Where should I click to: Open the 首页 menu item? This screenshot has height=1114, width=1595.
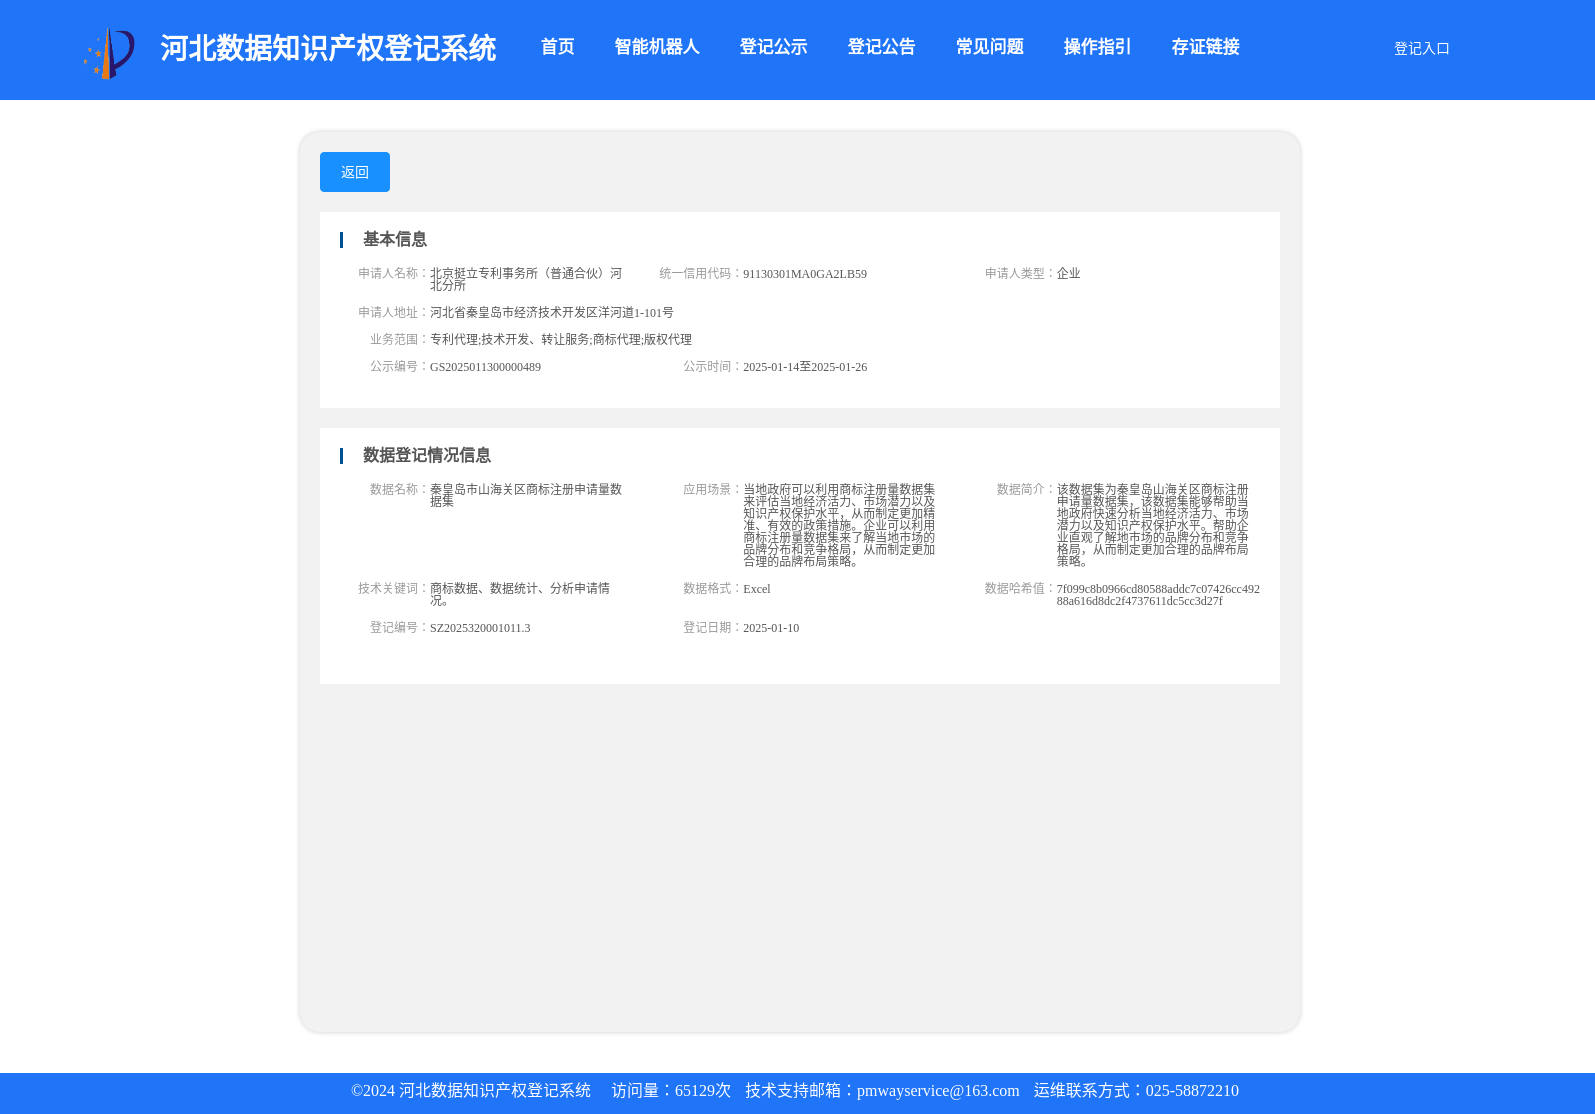click(x=557, y=47)
